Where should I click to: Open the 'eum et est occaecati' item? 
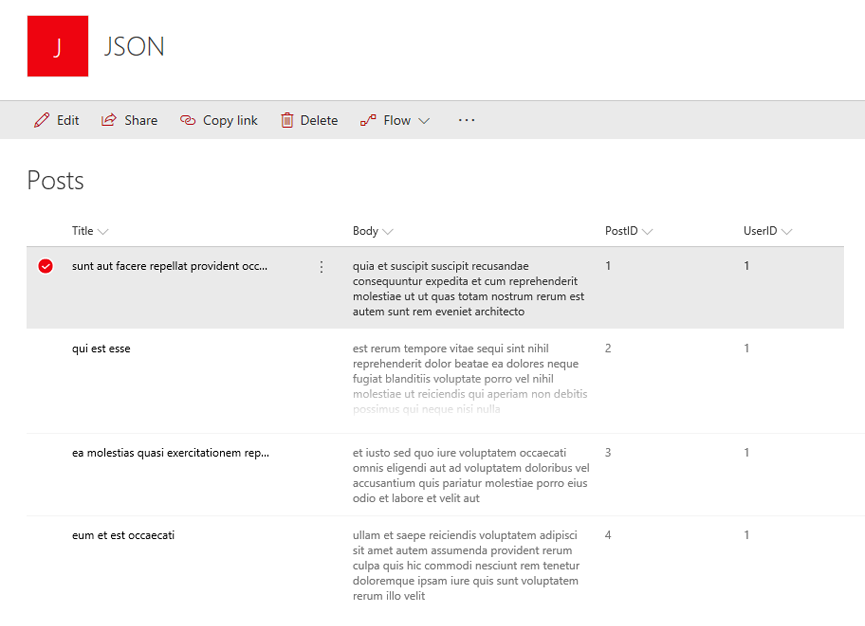[123, 536]
